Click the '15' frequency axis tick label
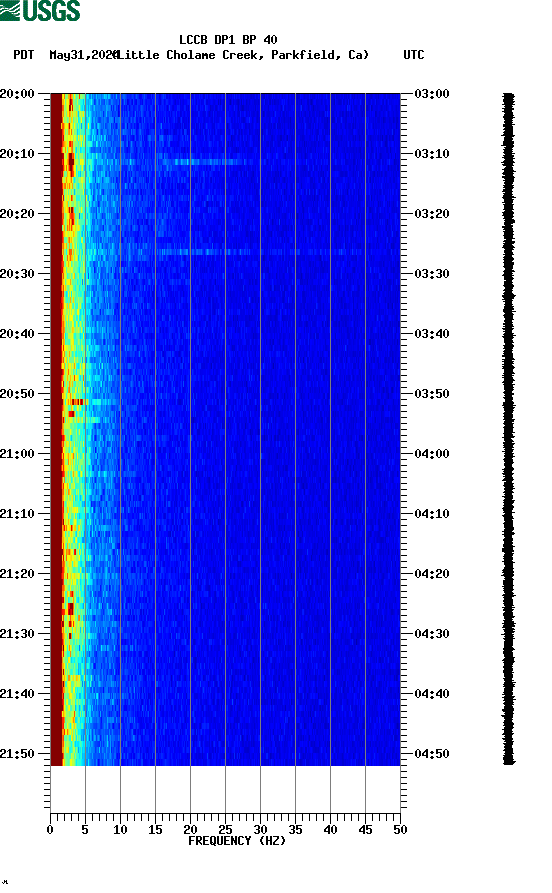The width and height of the screenshot is (552, 893). pos(156,830)
